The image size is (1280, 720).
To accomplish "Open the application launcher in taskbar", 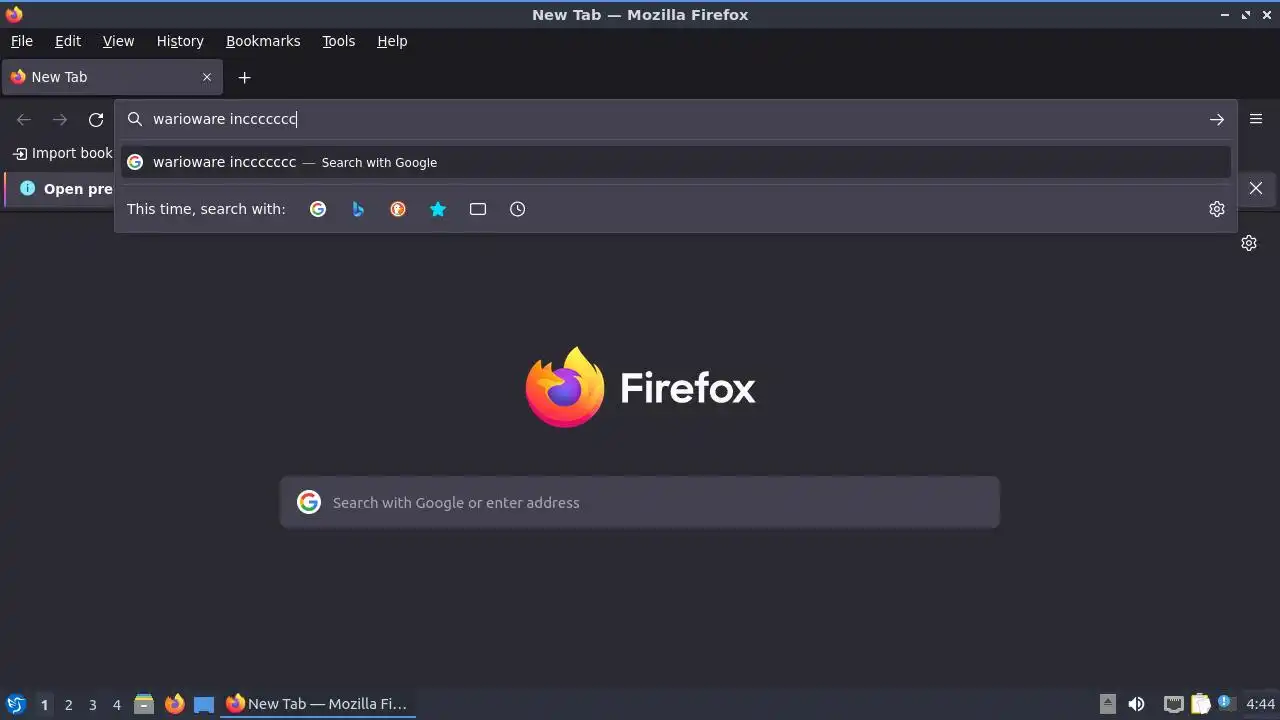I will pos(15,704).
